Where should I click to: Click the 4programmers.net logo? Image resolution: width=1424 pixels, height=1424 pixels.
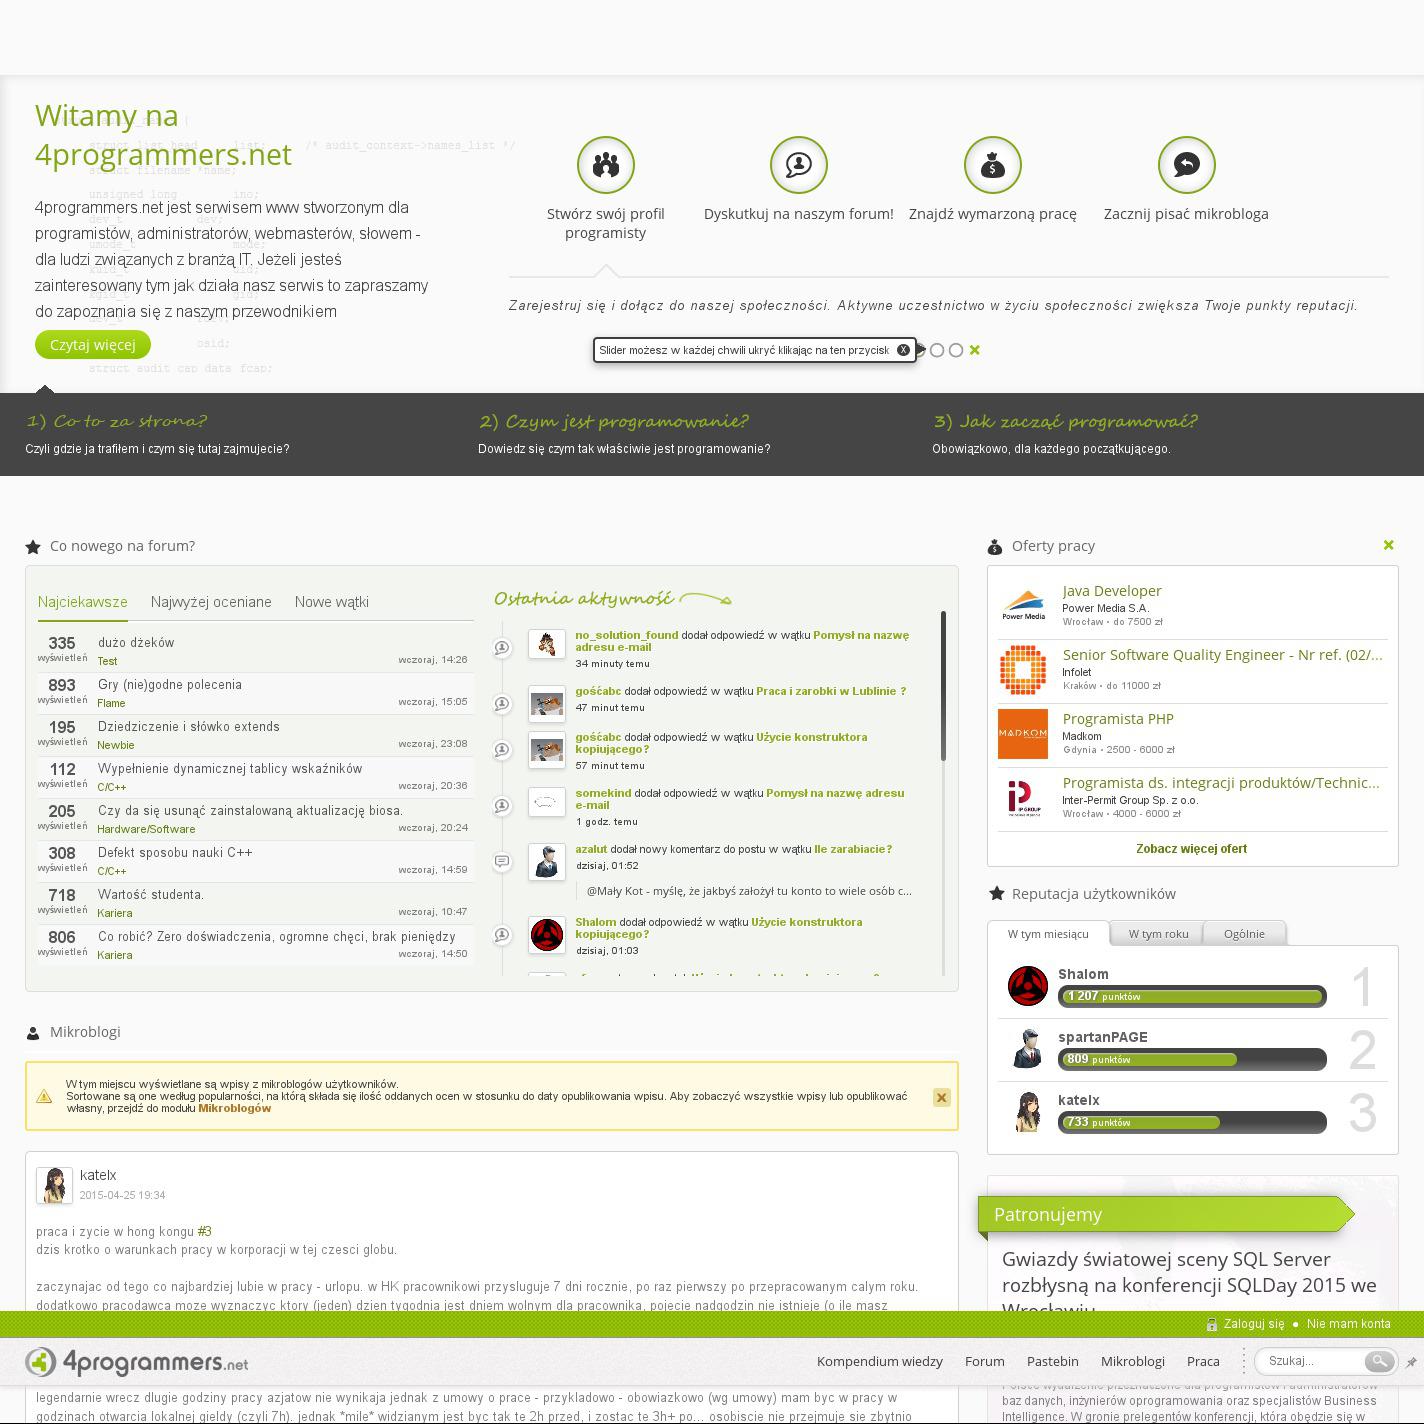137,1362
